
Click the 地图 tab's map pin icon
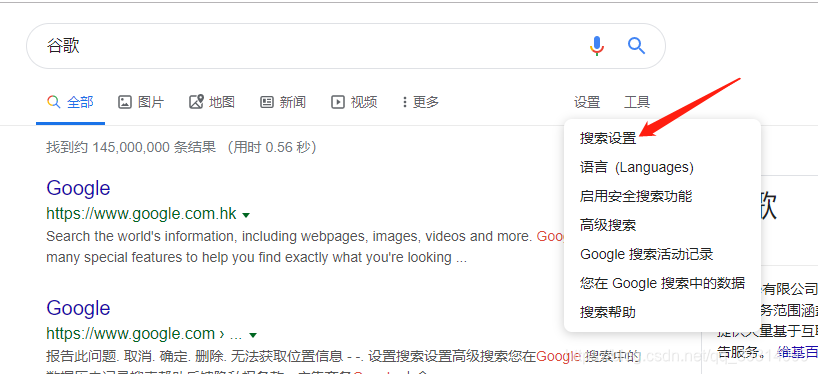[196, 102]
